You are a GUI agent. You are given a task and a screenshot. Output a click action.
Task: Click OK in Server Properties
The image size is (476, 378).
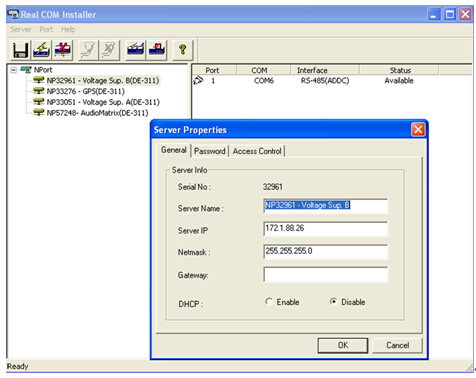coord(343,345)
